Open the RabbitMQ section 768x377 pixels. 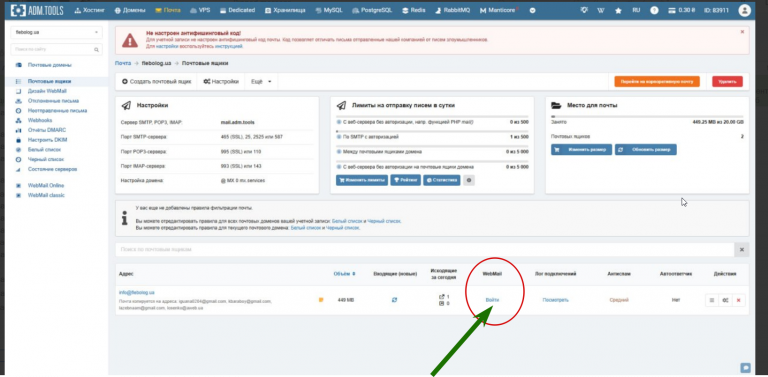point(453,10)
